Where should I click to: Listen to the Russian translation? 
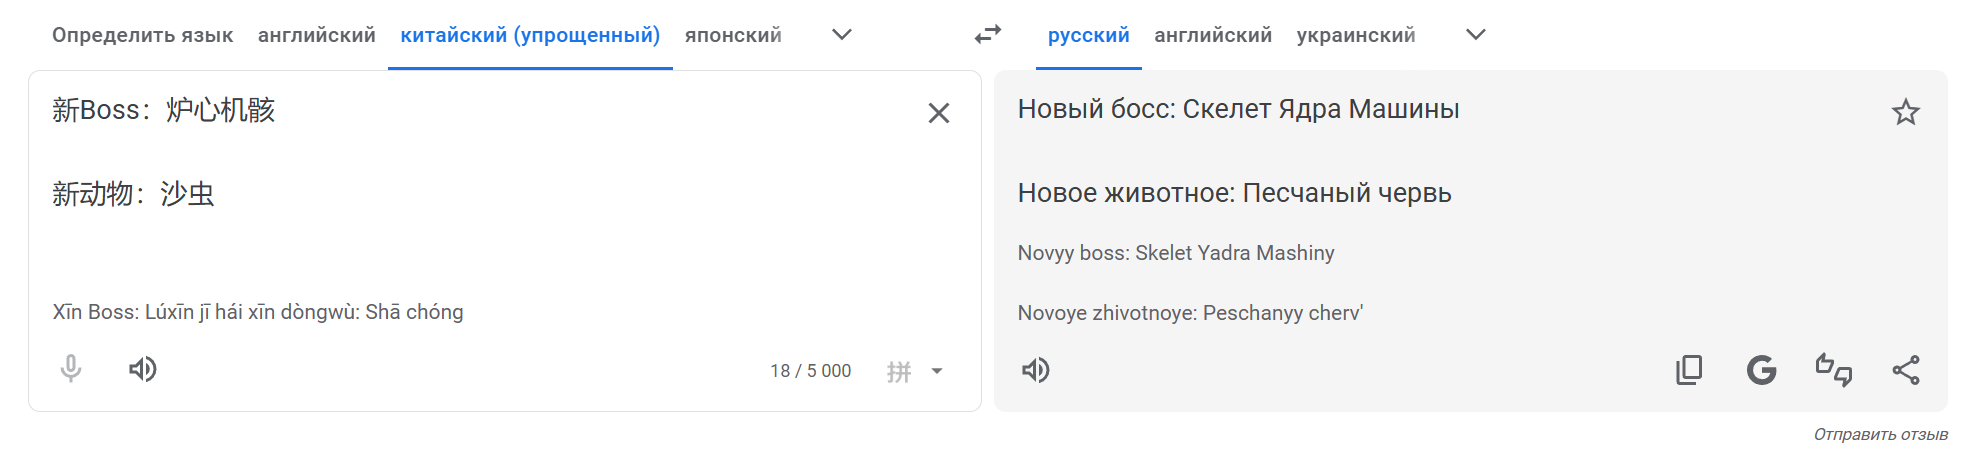click(x=1036, y=370)
